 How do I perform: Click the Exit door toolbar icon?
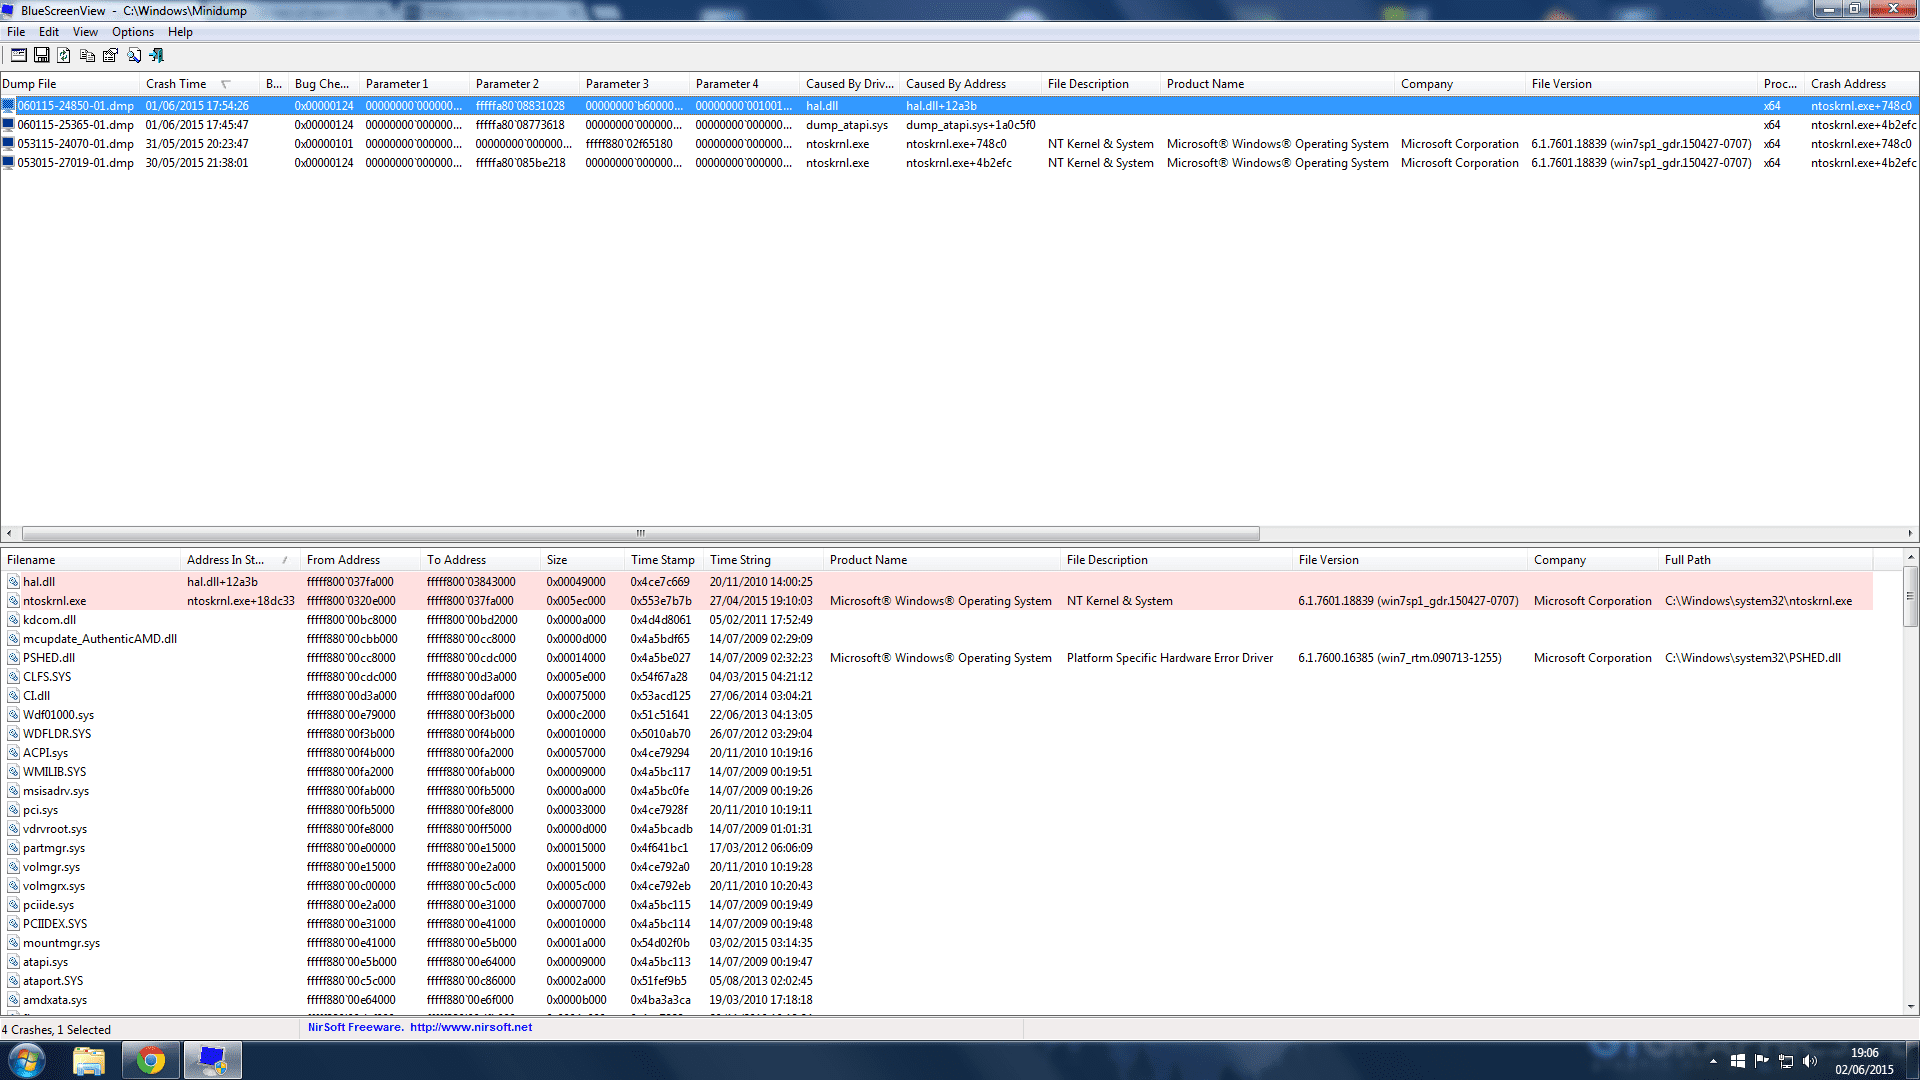coord(156,55)
